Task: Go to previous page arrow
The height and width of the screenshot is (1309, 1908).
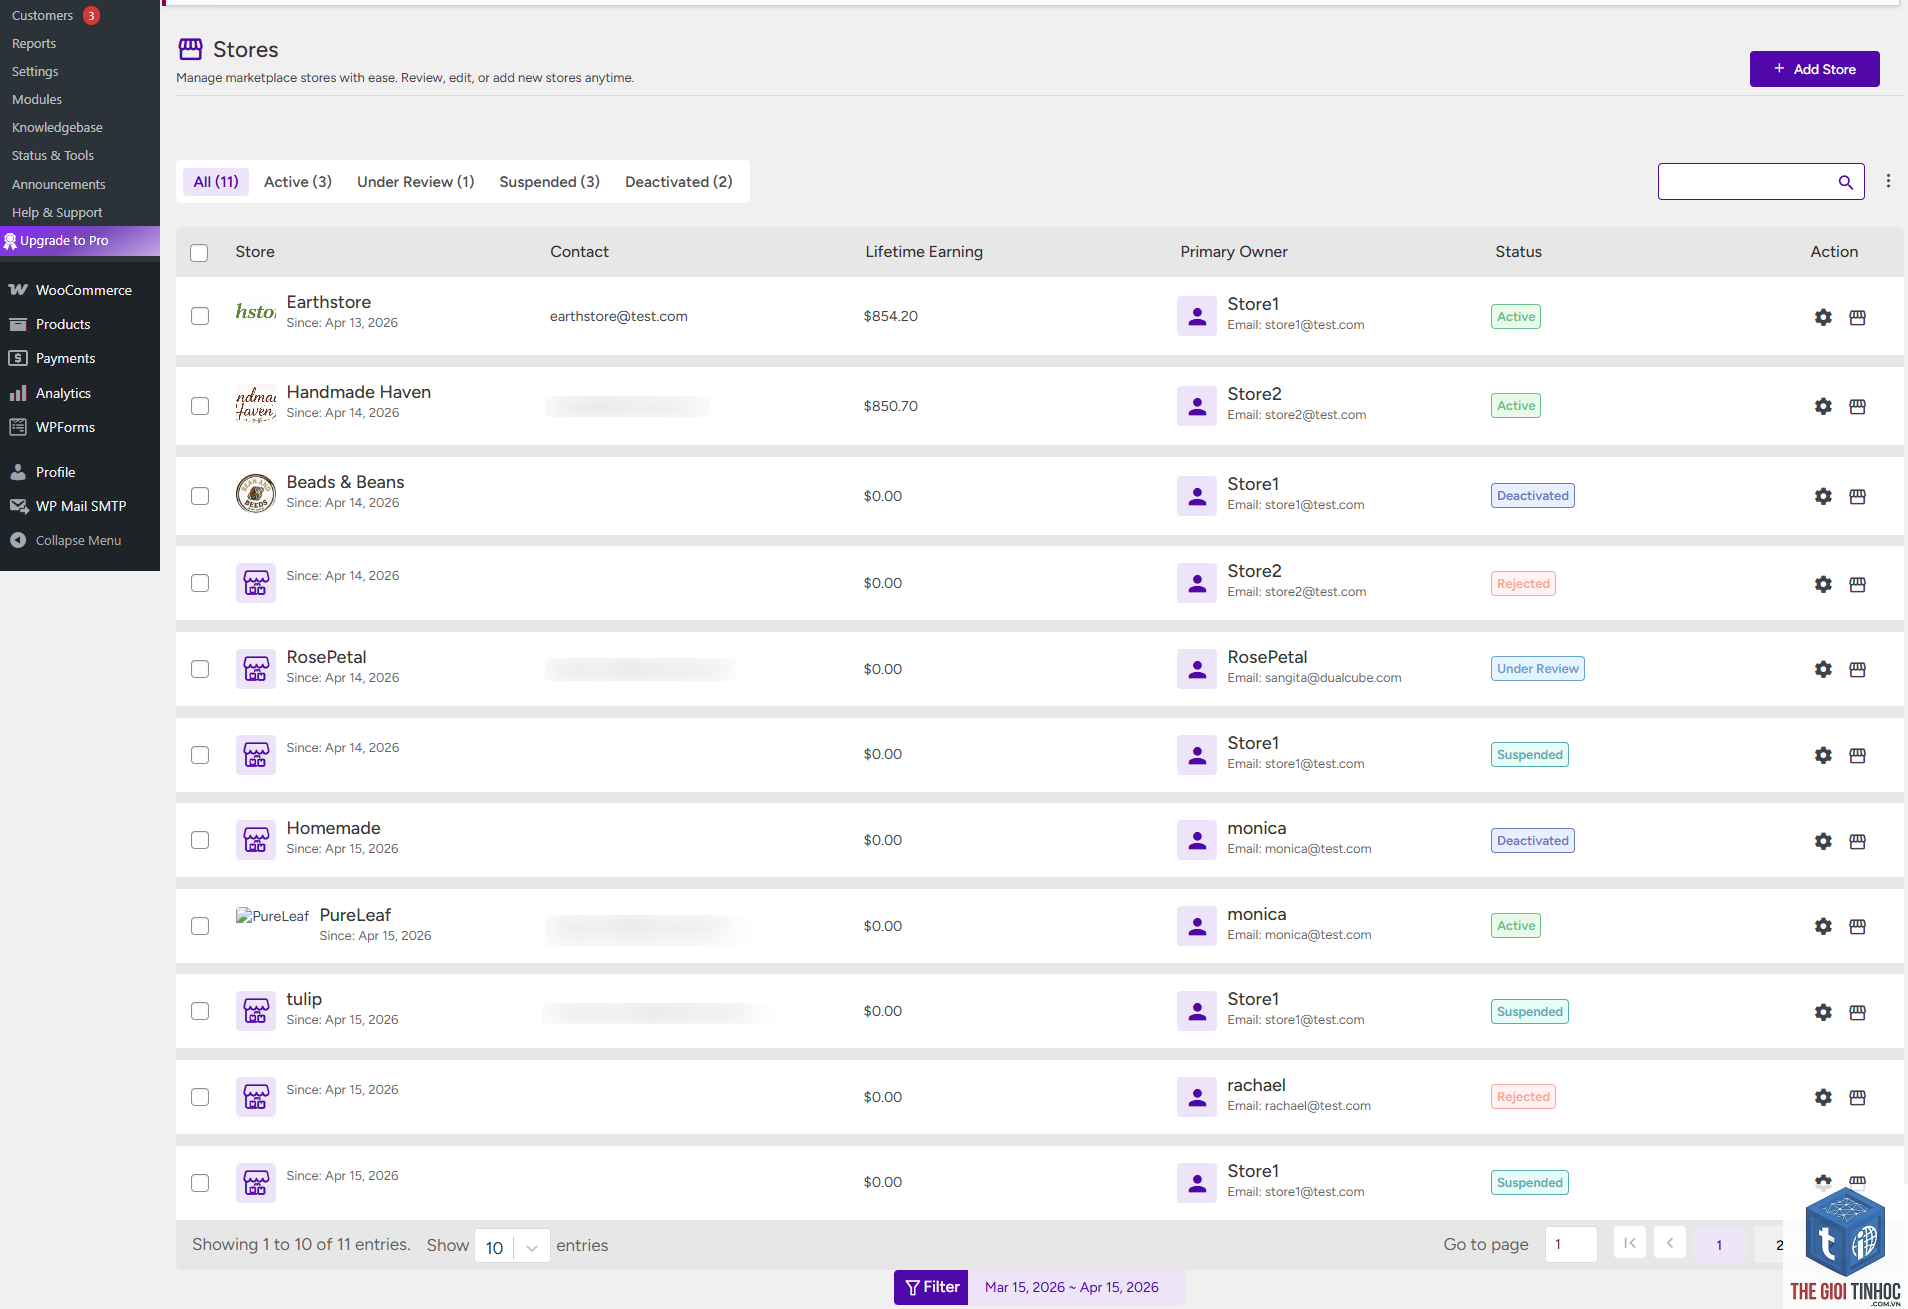Action: 1669,1243
